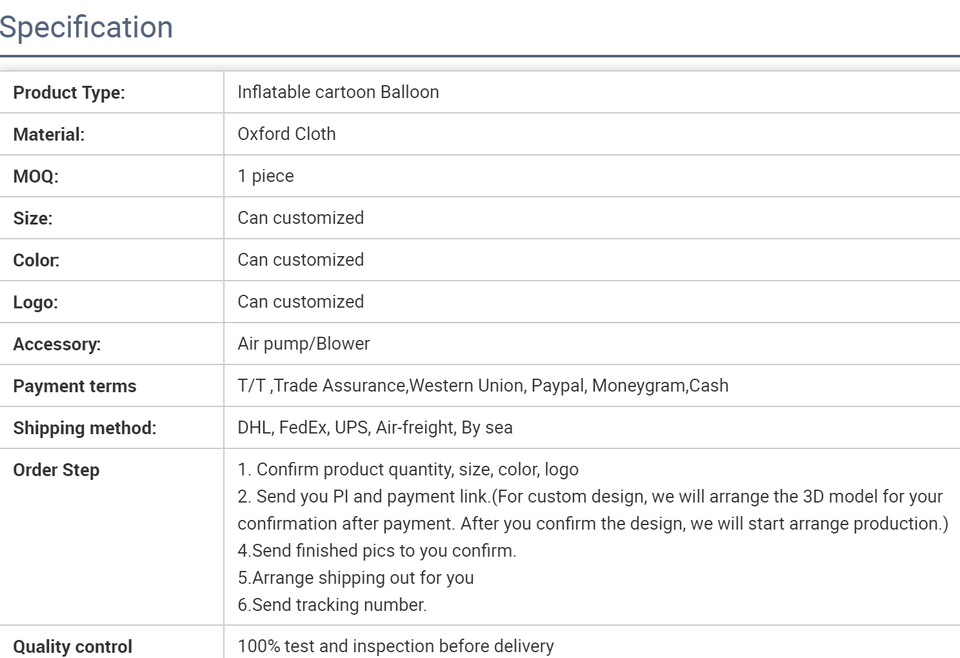Click the Logo row label

tap(36, 302)
